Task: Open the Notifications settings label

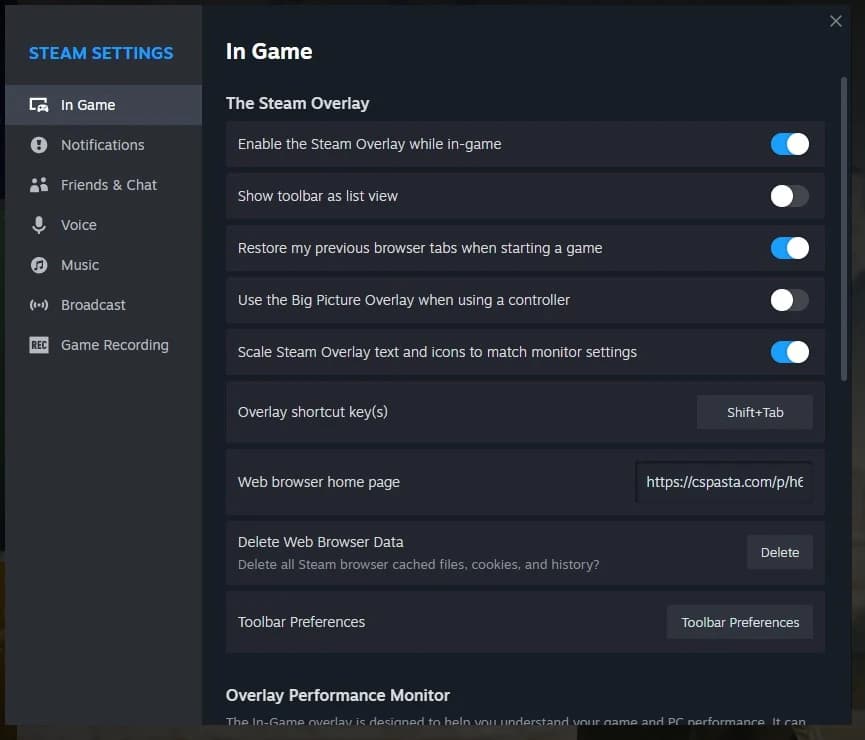Action: [x=103, y=145]
